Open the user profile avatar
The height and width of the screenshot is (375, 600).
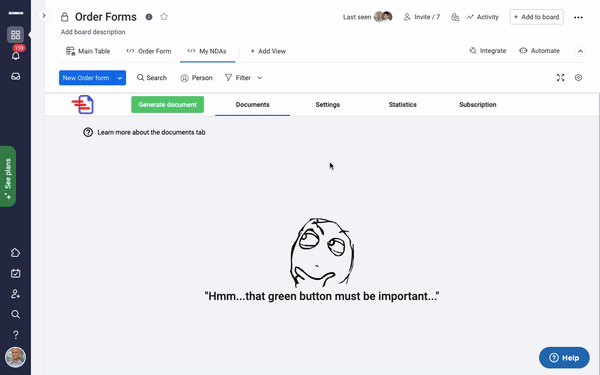15,357
